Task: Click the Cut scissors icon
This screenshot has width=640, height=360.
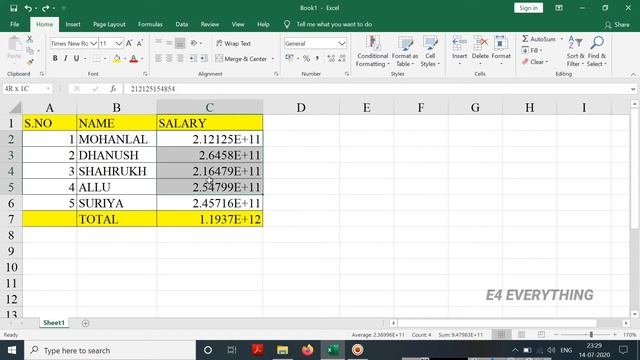Action: [x=29, y=40]
